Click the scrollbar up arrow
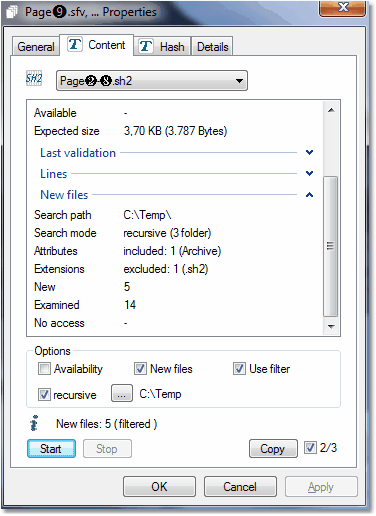Image resolution: width=376 pixels, height=516 pixels. [x=331, y=110]
